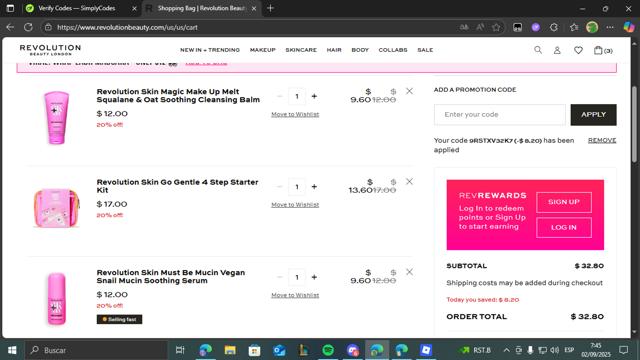Increase quantity of Mucin Soothing Serum
Viewport: 640px width, 360px height.
tap(314, 277)
